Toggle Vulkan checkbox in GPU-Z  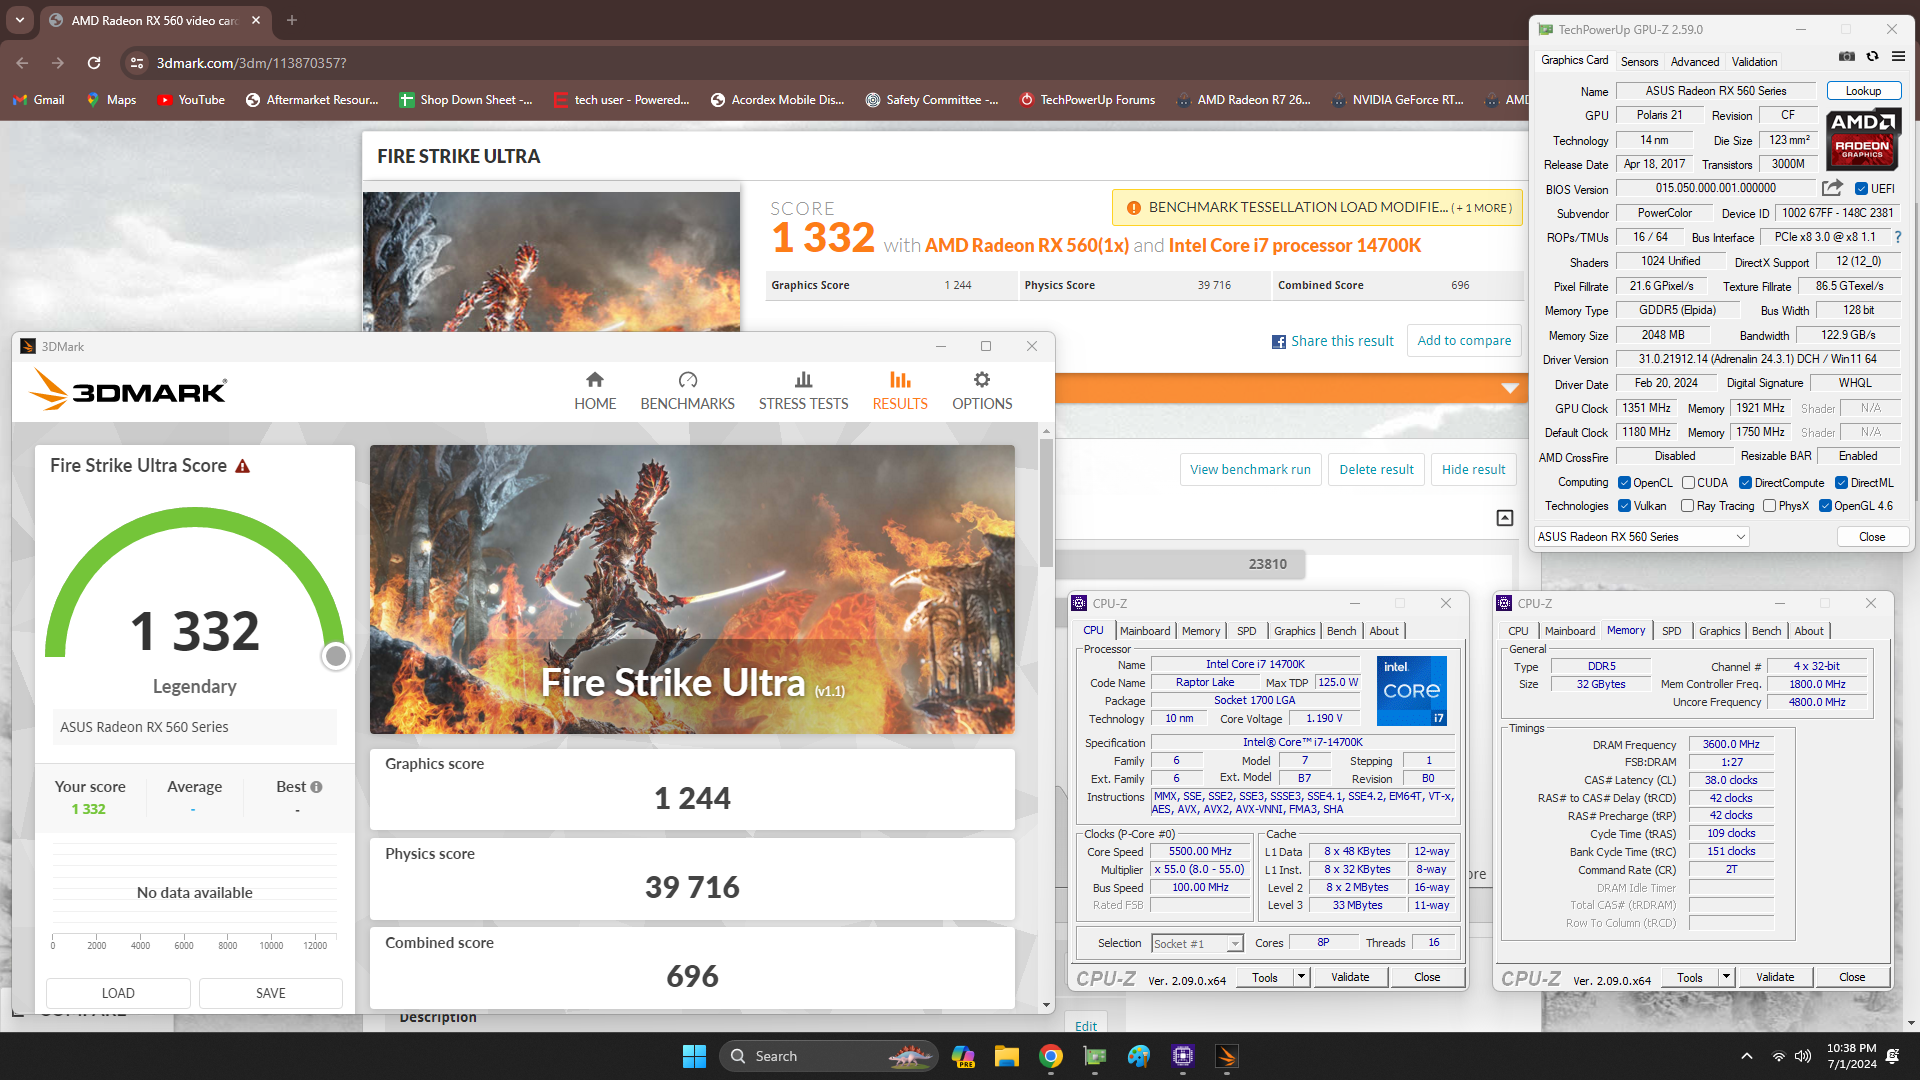click(1624, 506)
